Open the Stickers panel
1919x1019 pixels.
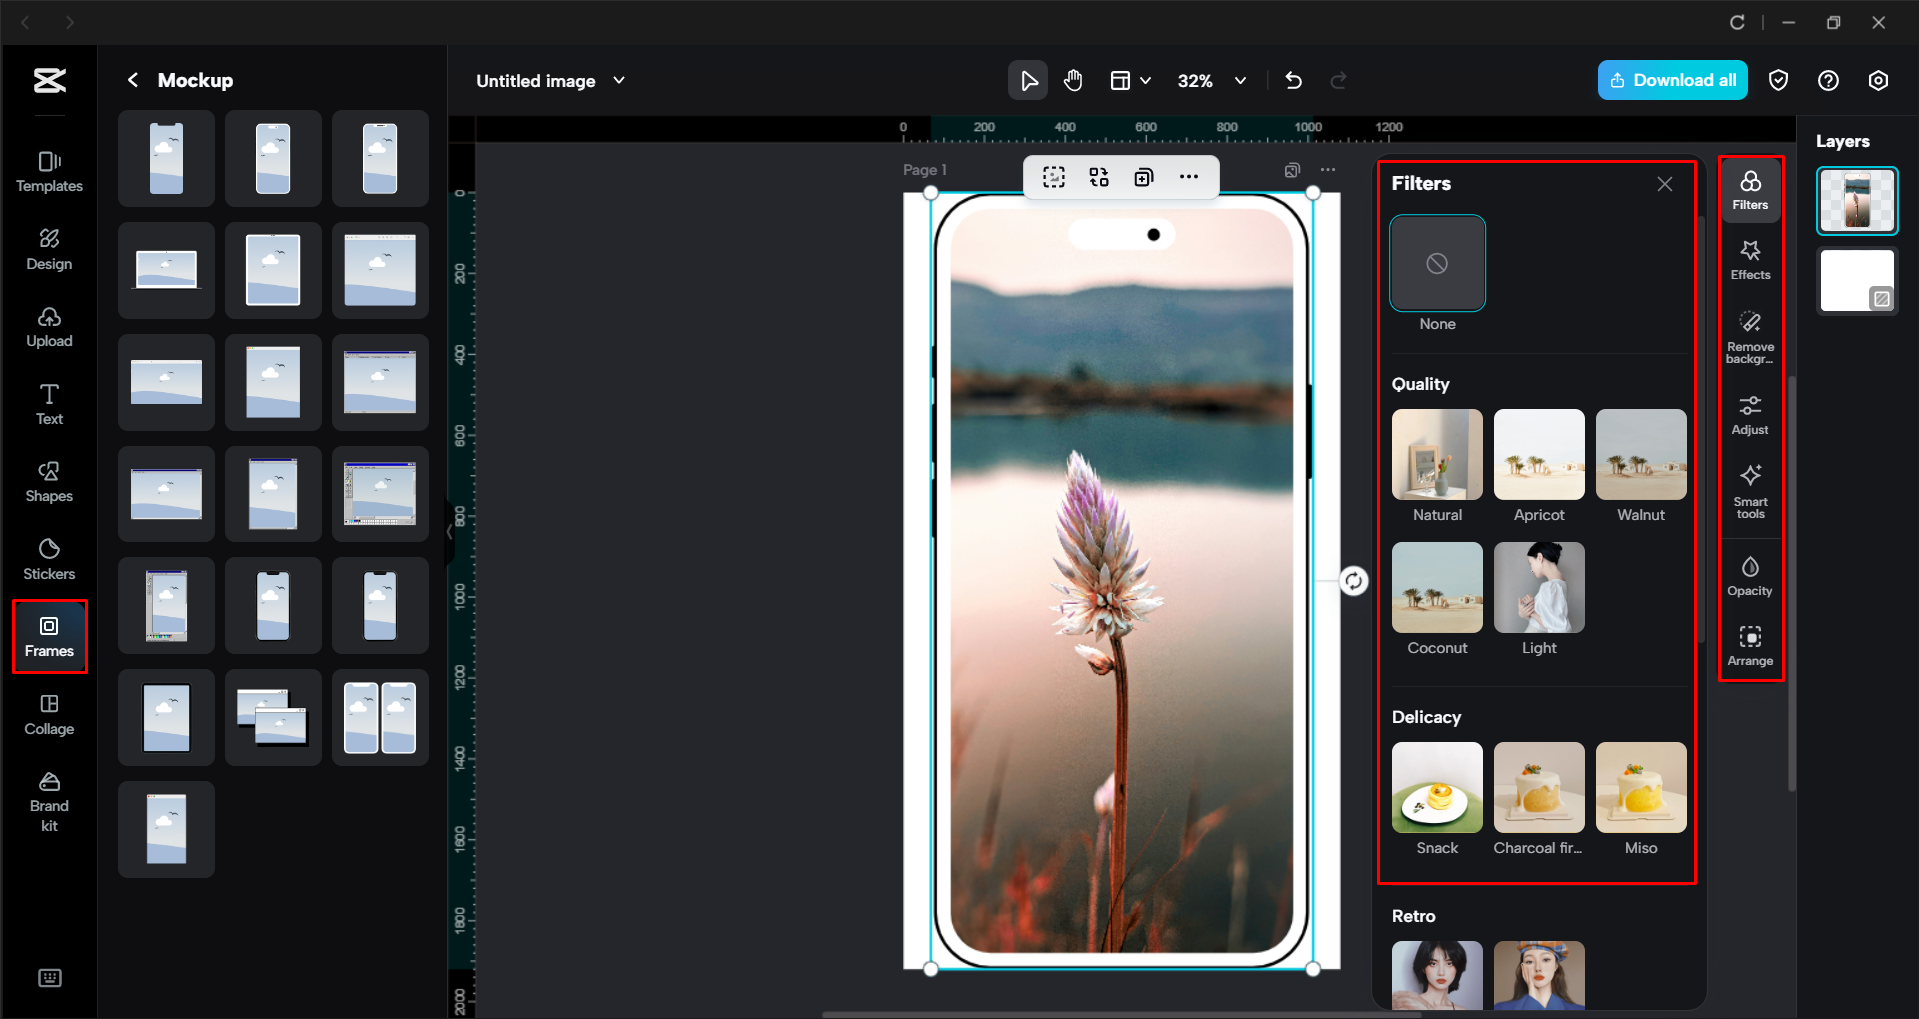tap(48, 558)
